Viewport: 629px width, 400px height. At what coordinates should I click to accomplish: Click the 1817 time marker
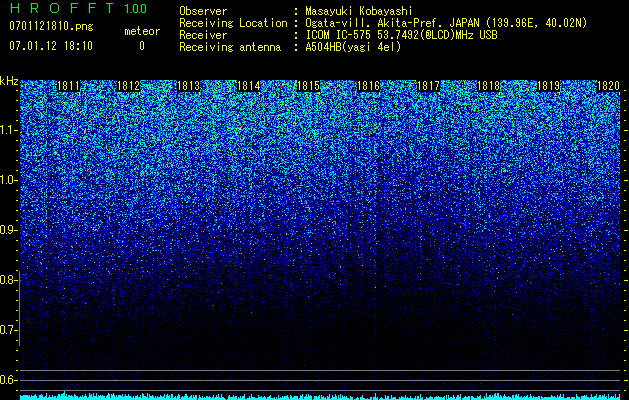[x=428, y=86]
